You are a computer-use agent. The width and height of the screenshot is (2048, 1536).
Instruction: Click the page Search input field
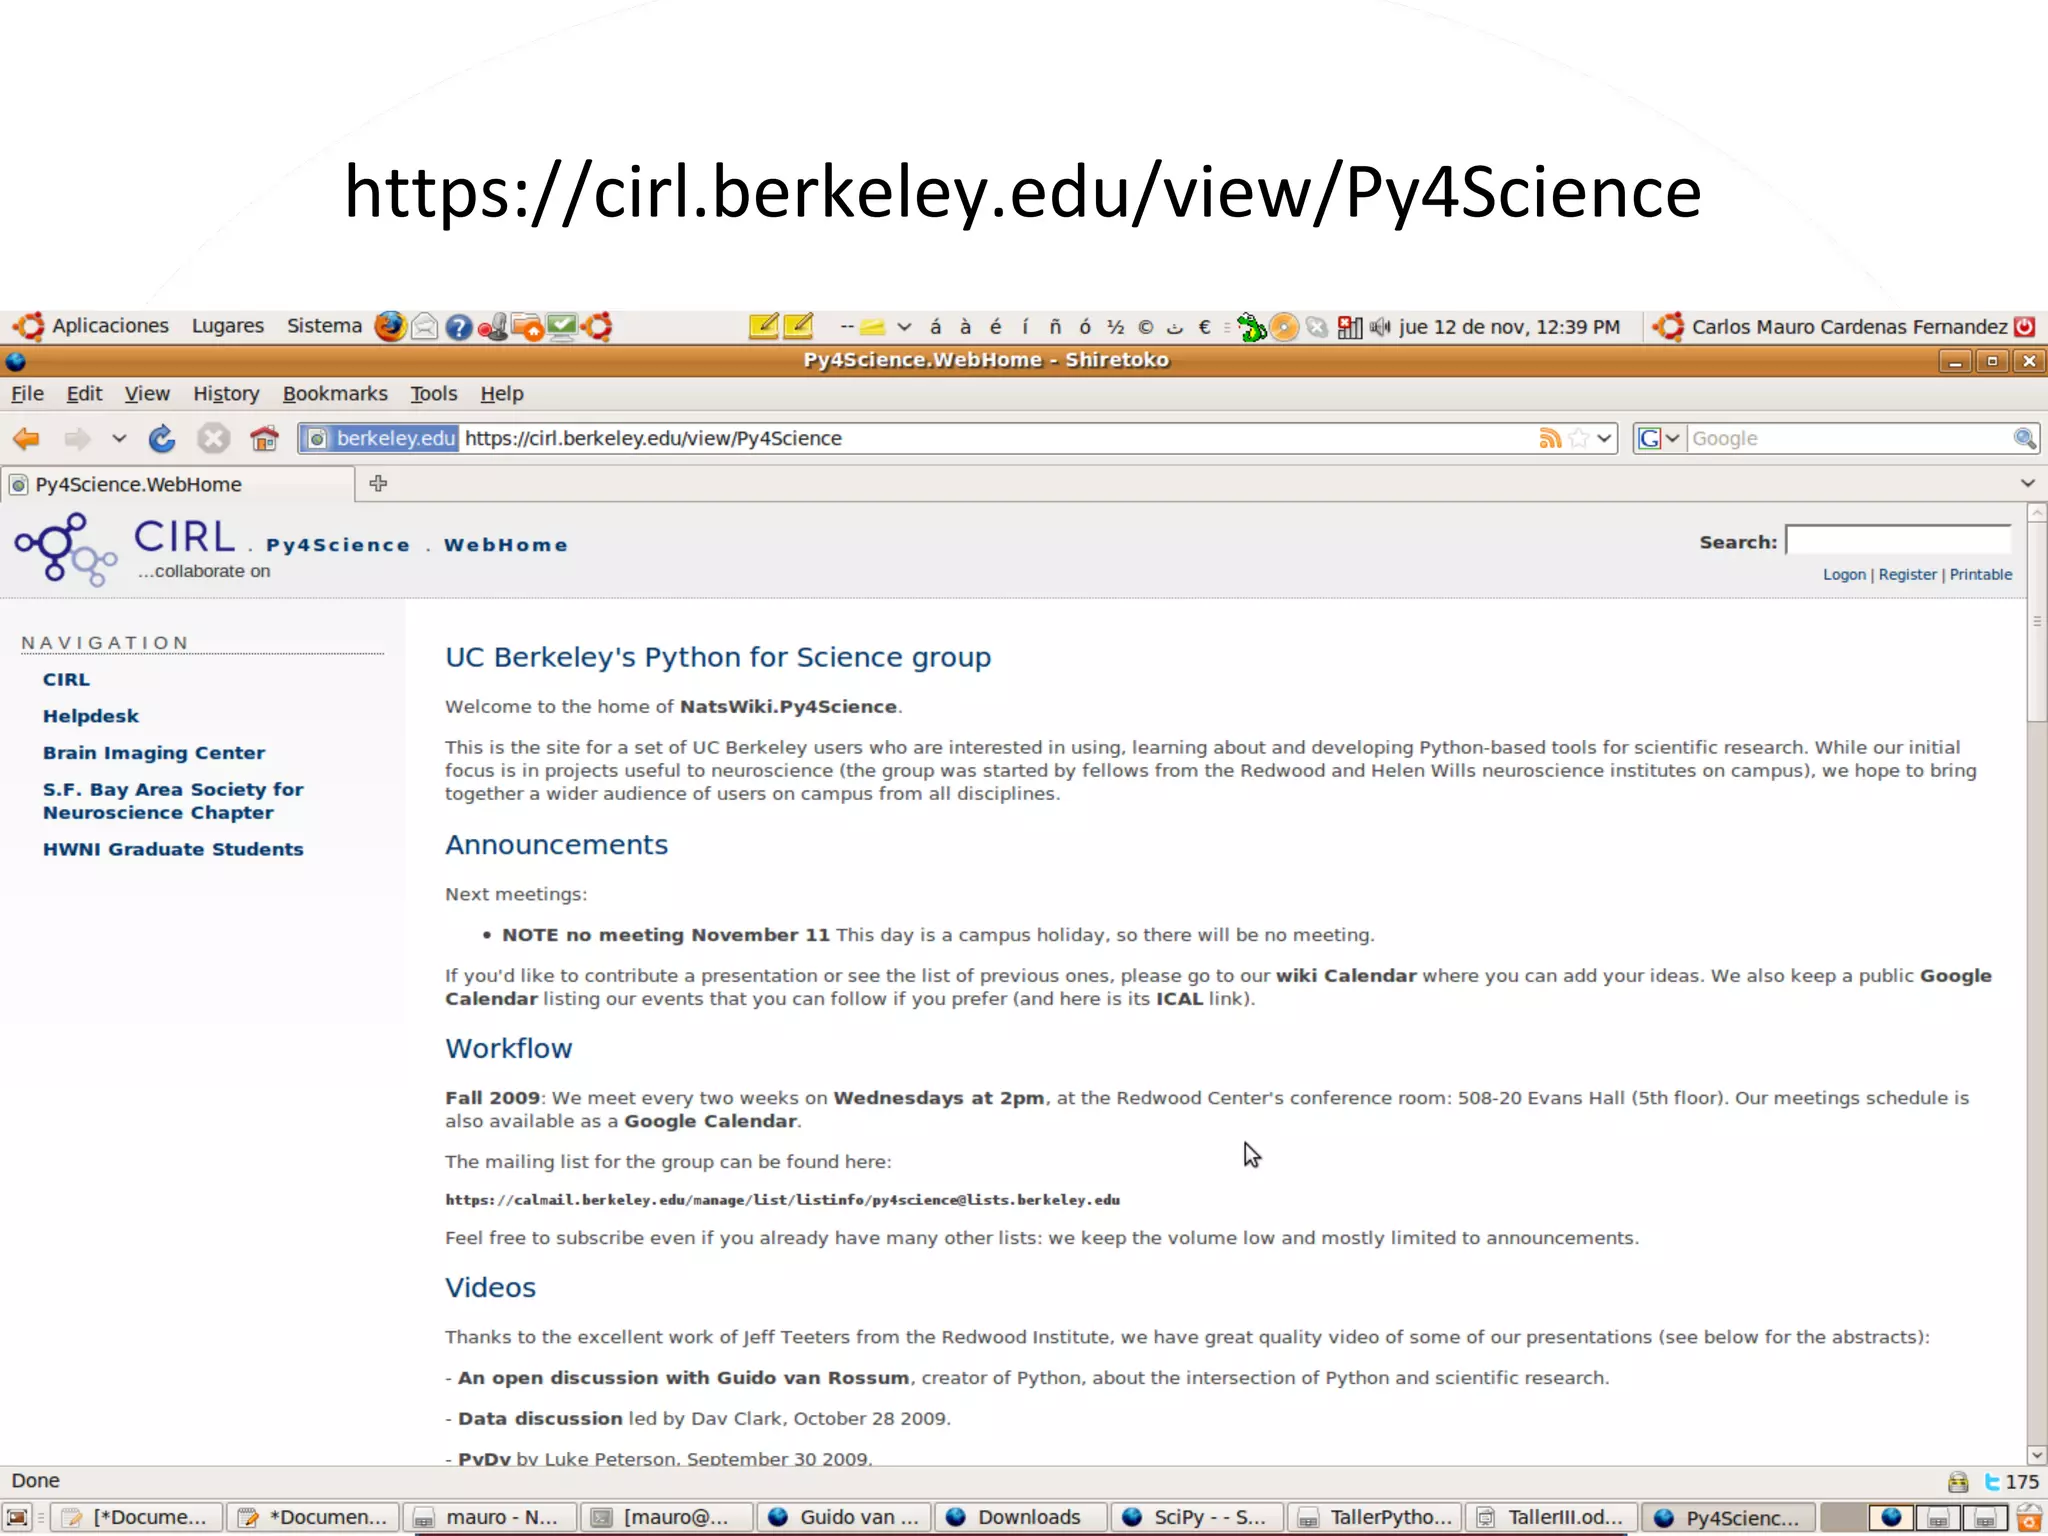[x=1898, y=541]
